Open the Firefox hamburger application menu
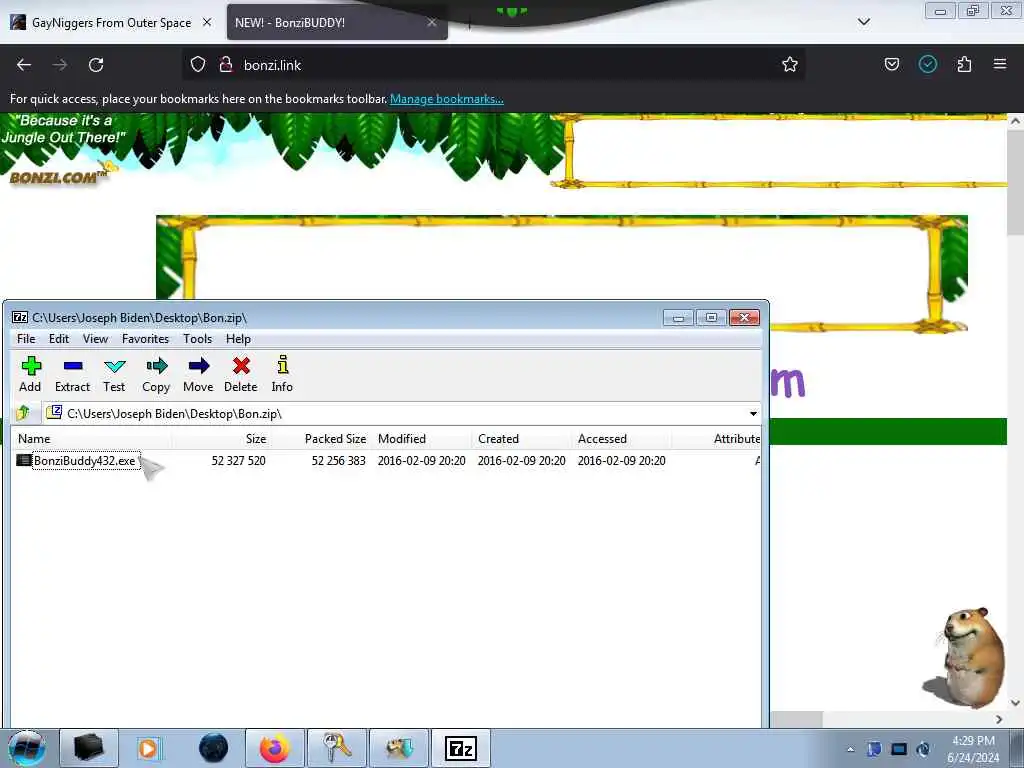 (1000, 65)
